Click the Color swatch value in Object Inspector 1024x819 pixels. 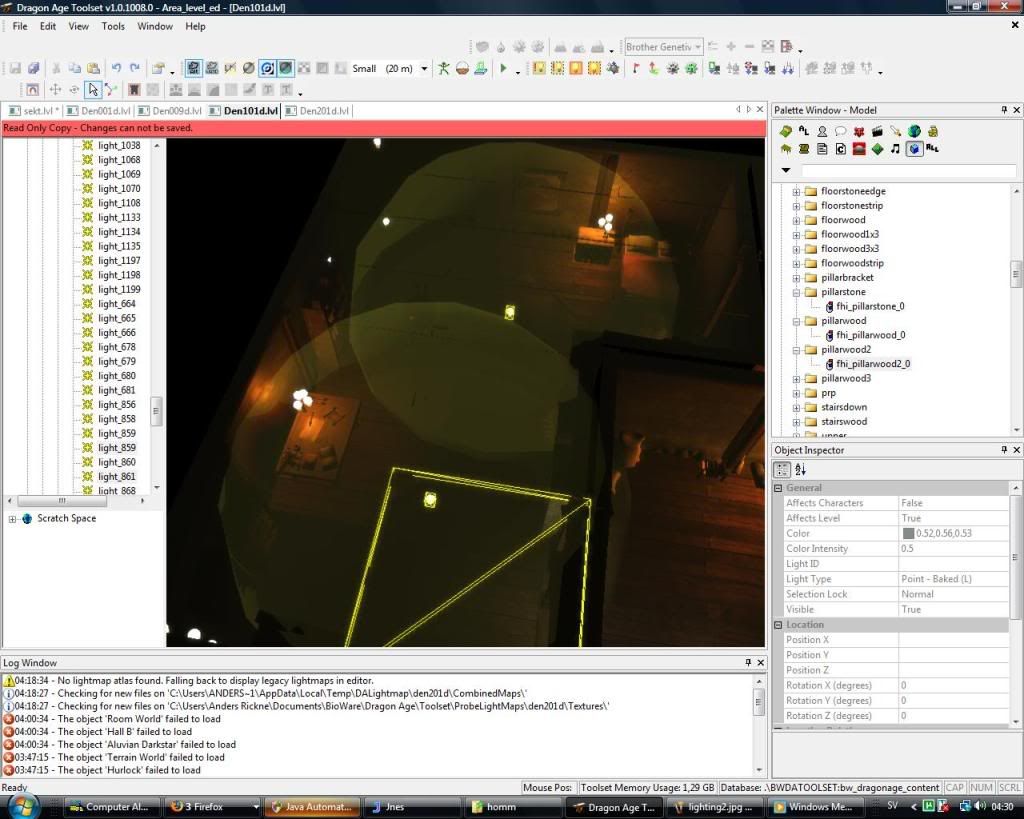point(908,534)
